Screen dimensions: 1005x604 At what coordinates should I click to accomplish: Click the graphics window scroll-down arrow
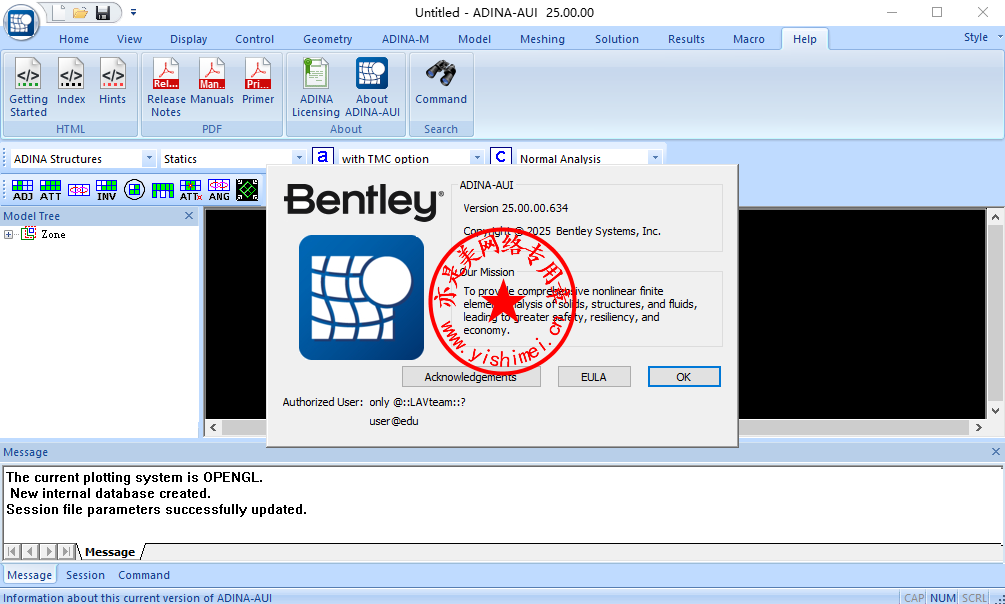pyautogui.click(x=995, y=411)
